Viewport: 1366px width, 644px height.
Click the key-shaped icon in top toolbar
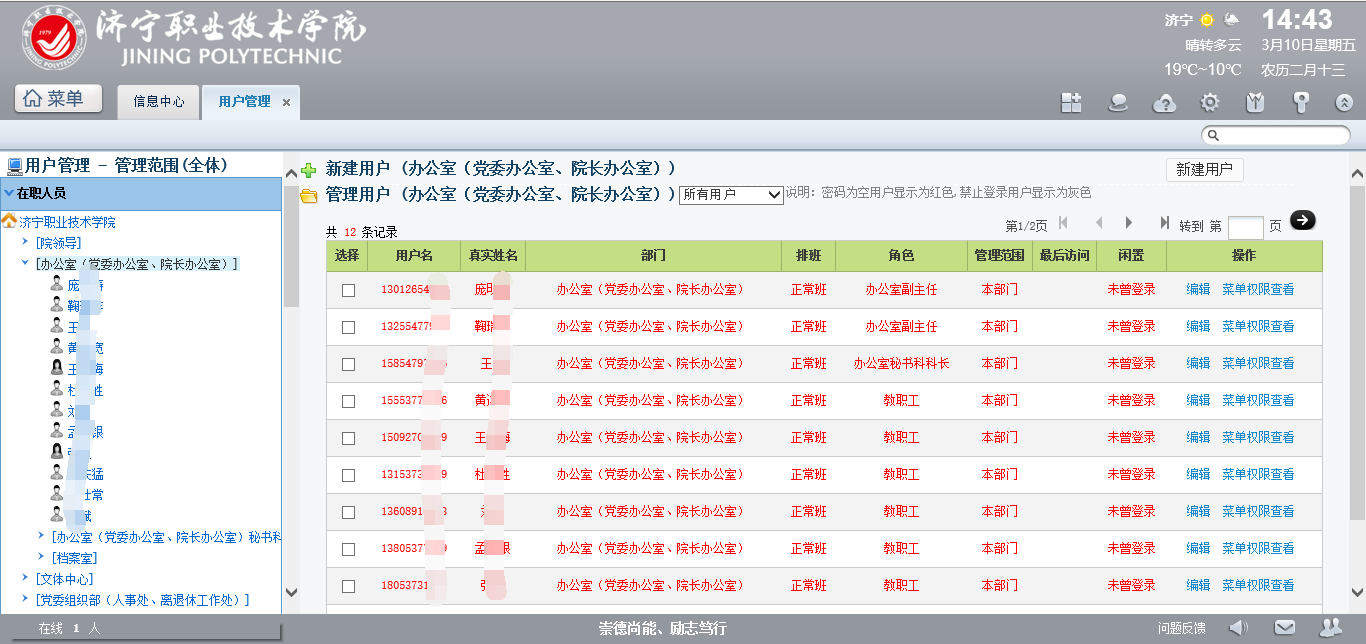coord(1301,102)
